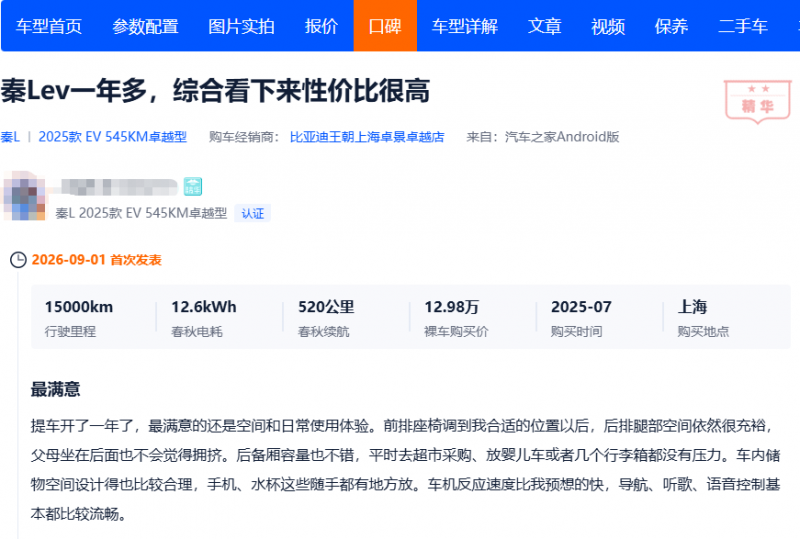Open the 车型详解 tab
The height and width of the screenshot is (539, 800).
[465, 26]
